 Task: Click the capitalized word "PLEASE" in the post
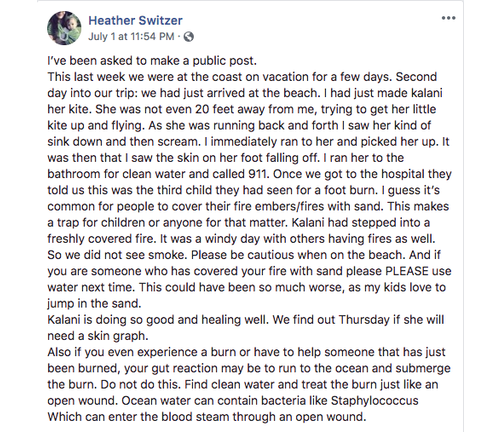(407, 271)
